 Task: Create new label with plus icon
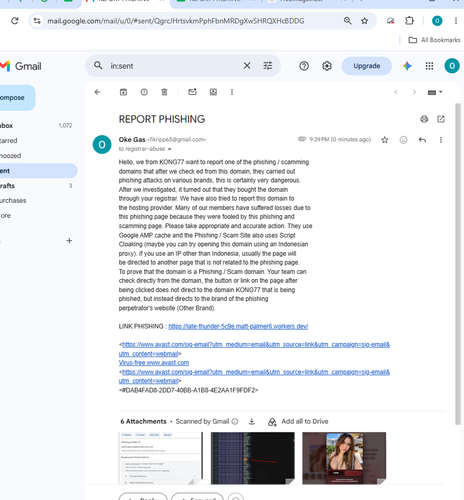point(69,241)
